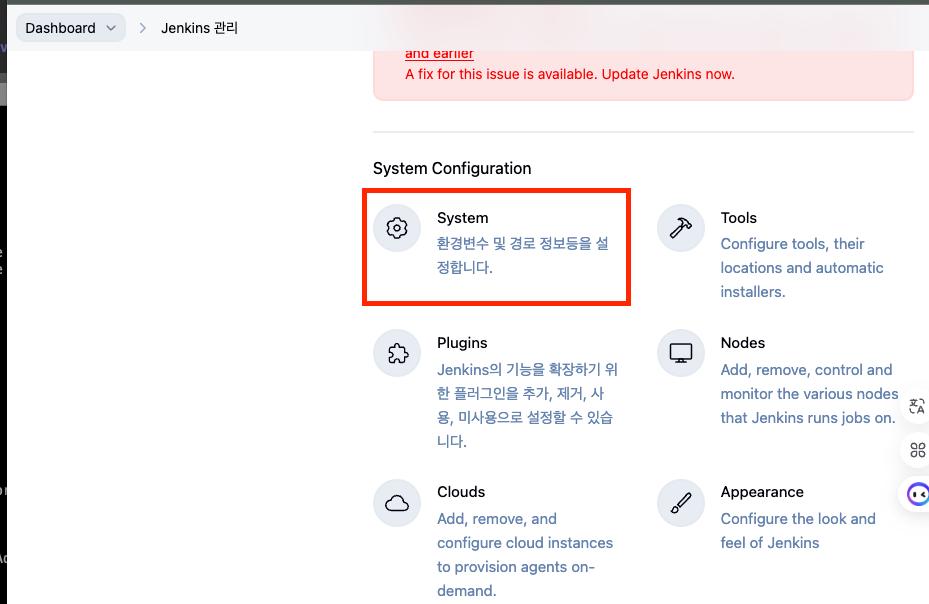This screenshot has height=604, width=929.
Task: Open the Jenkins 관리 breadcrumb
Action: coord(199,28)
